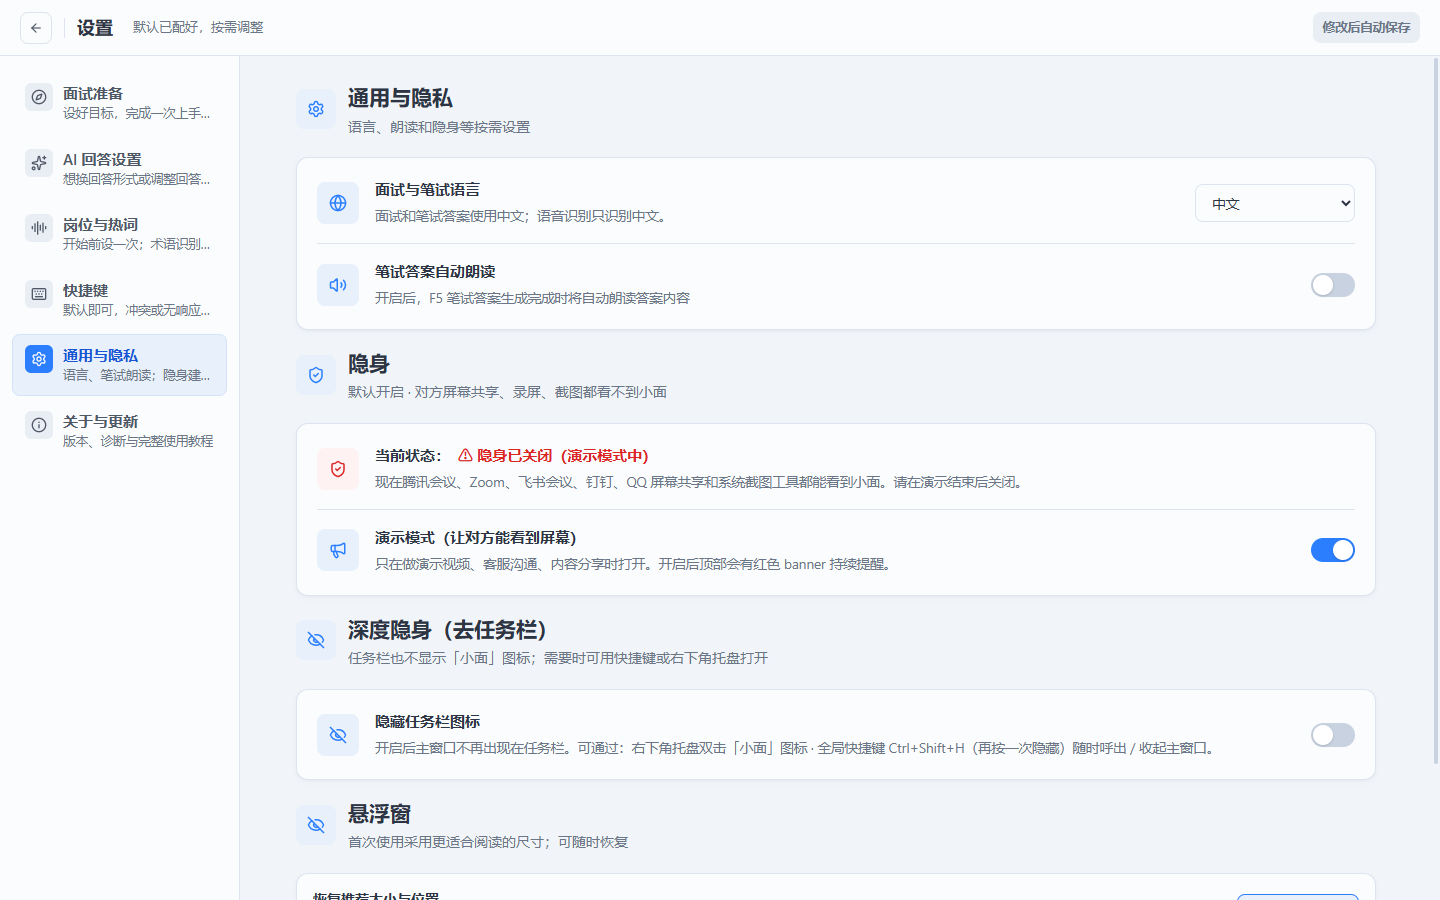This screenshot has width=1440, height=900.
Task: Click 面试与笔试语言 label text
Action: [x=427, y=190]
